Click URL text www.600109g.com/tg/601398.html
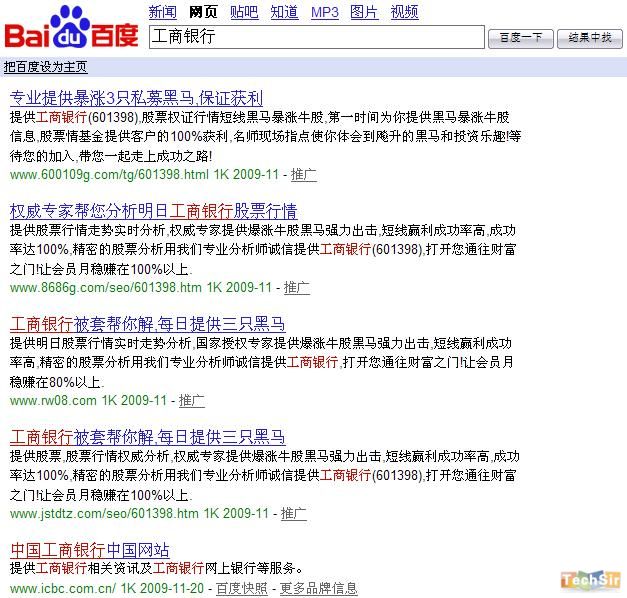 [x=109, y=175]
